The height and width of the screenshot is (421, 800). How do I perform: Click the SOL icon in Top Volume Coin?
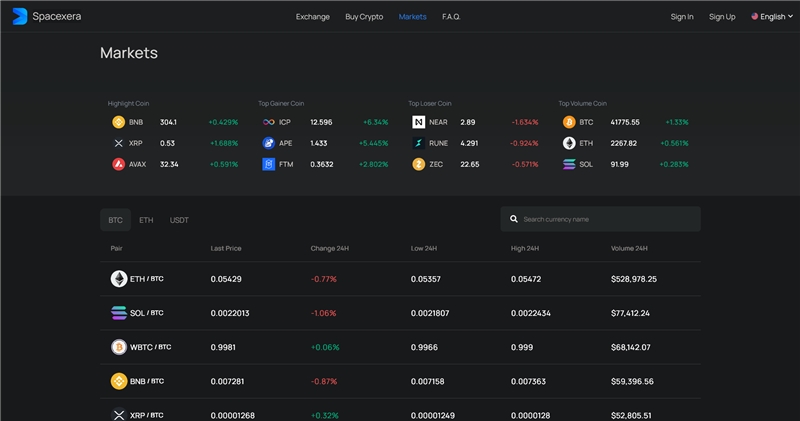pyautogui.click(x=569, y=164)
